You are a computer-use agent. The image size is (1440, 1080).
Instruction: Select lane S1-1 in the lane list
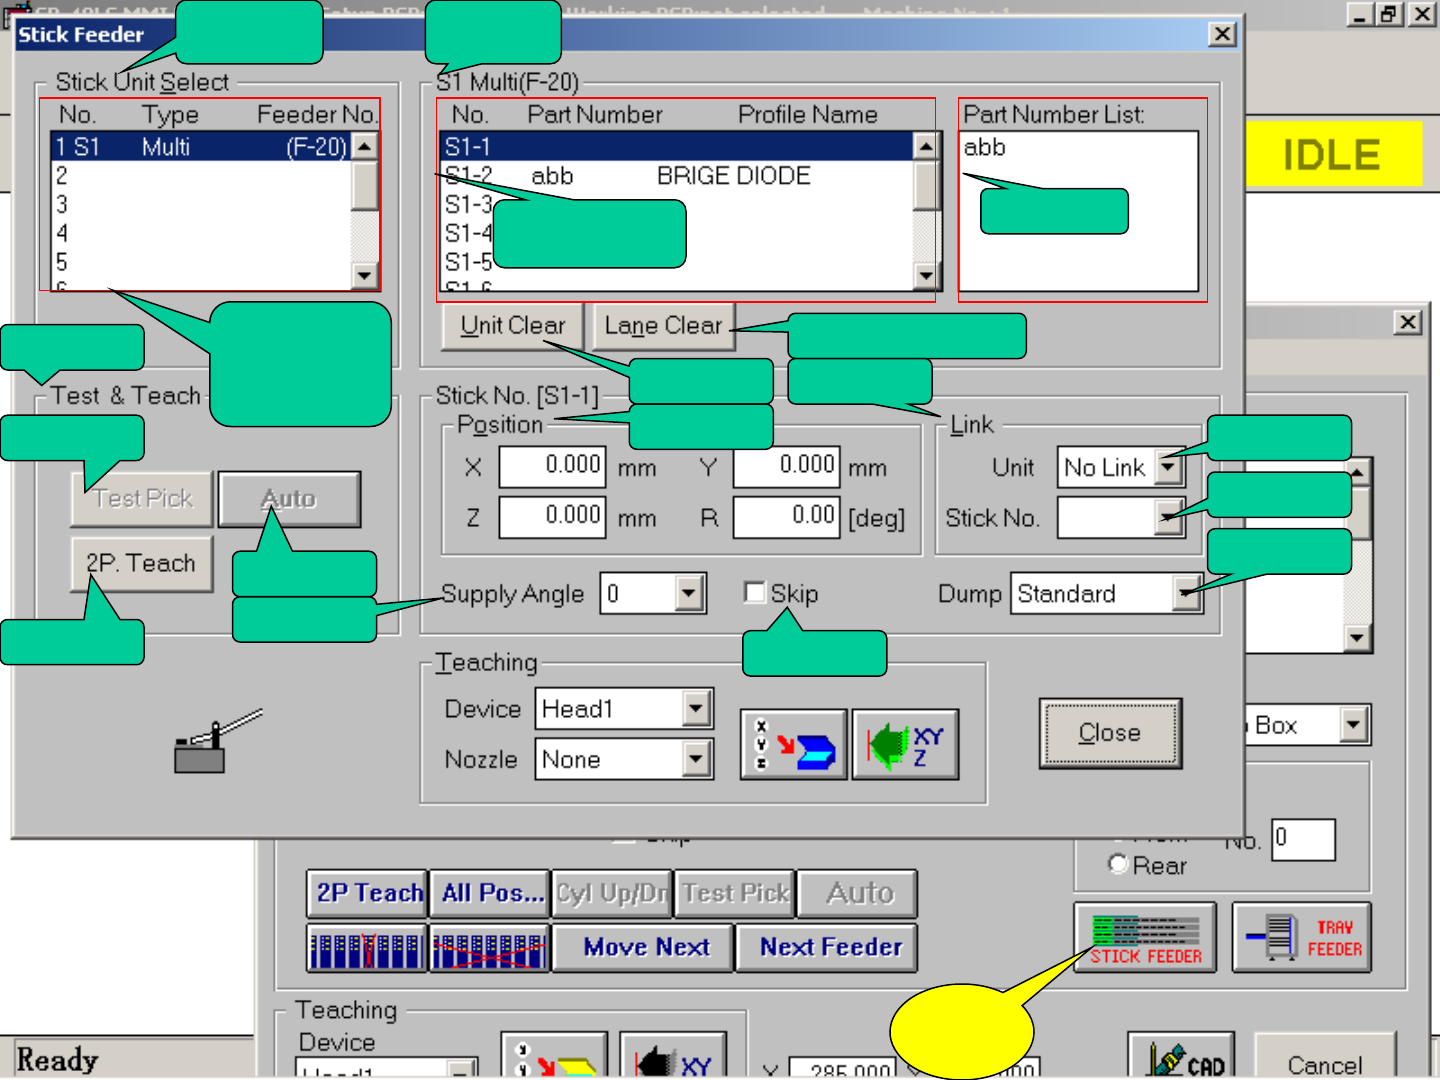676,147
